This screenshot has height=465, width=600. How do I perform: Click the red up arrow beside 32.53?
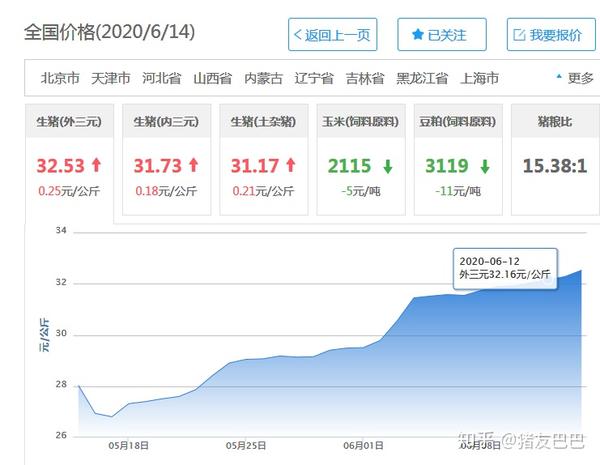point(96,165)
